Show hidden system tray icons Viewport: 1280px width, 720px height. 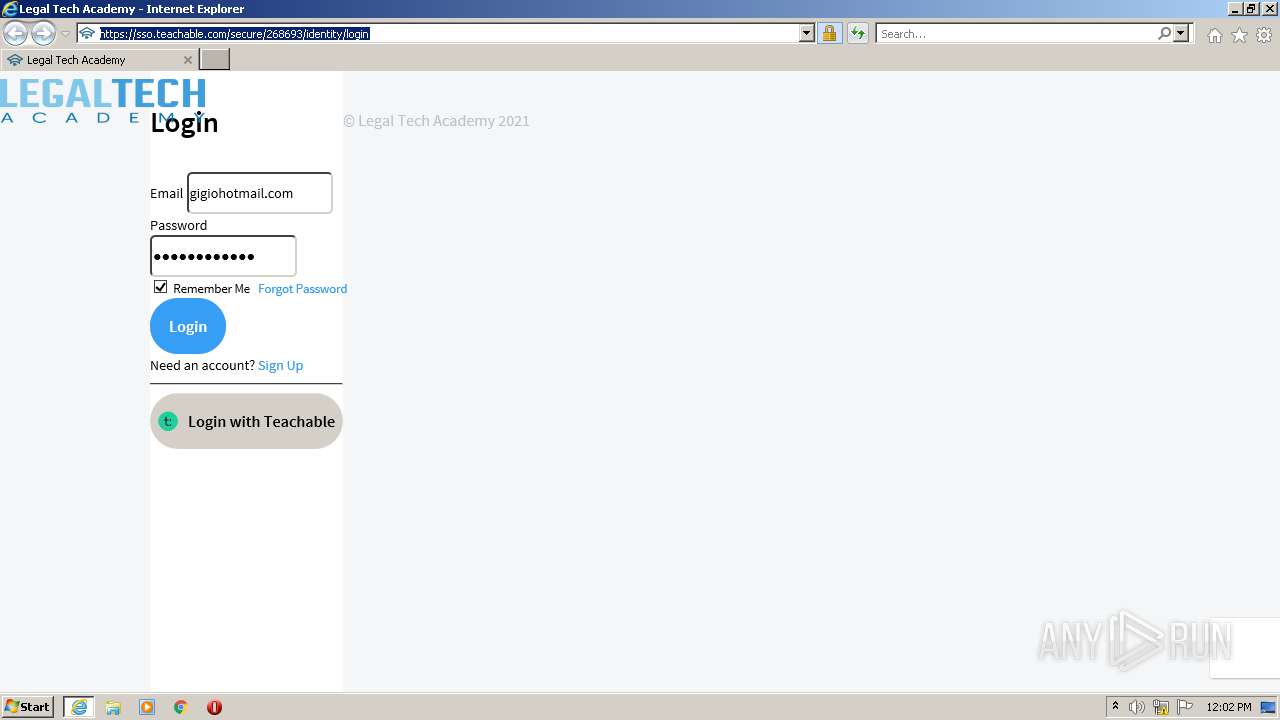1115,707
